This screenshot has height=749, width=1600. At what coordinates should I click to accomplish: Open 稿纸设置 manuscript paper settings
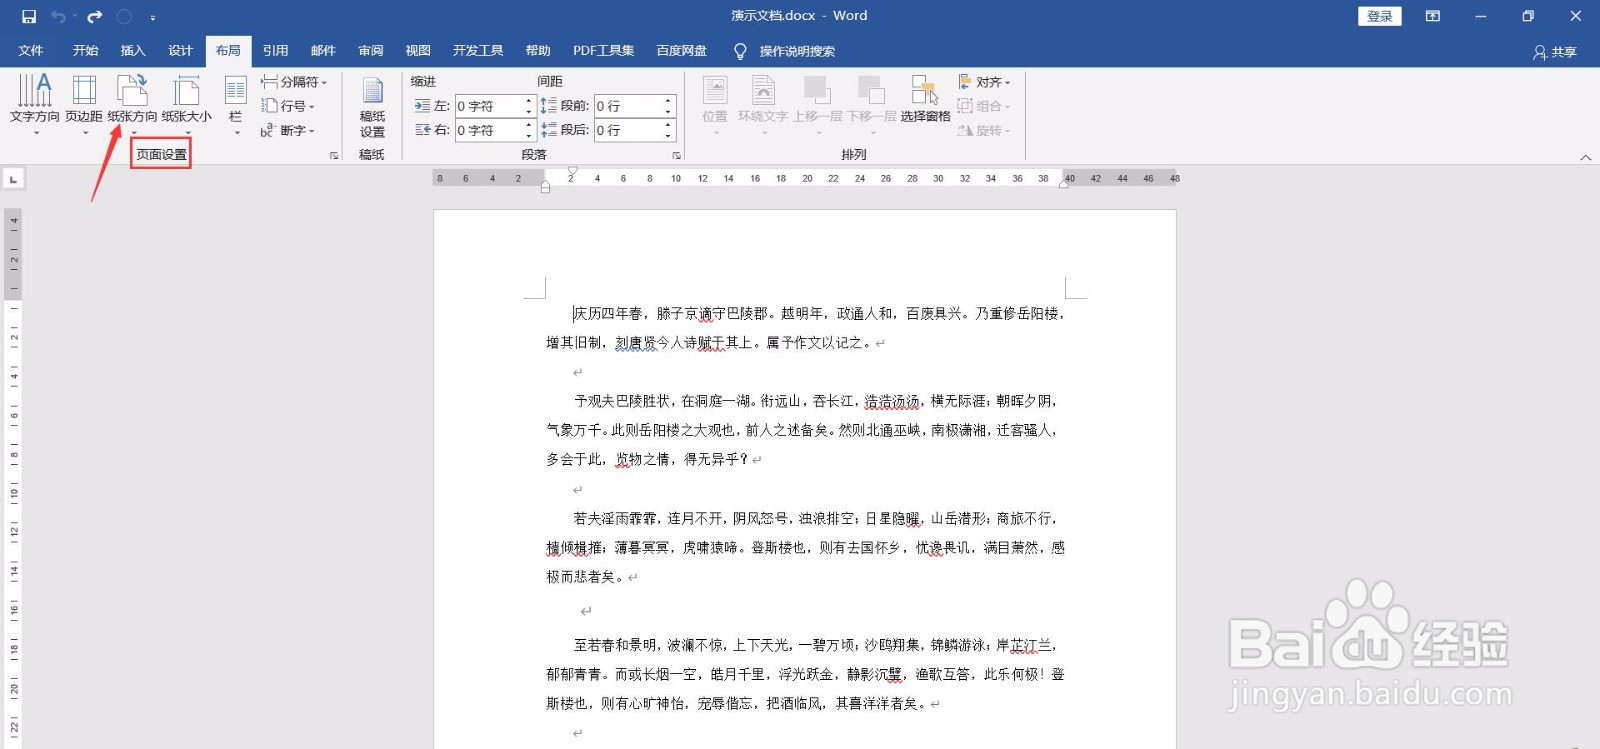point(372,108)
